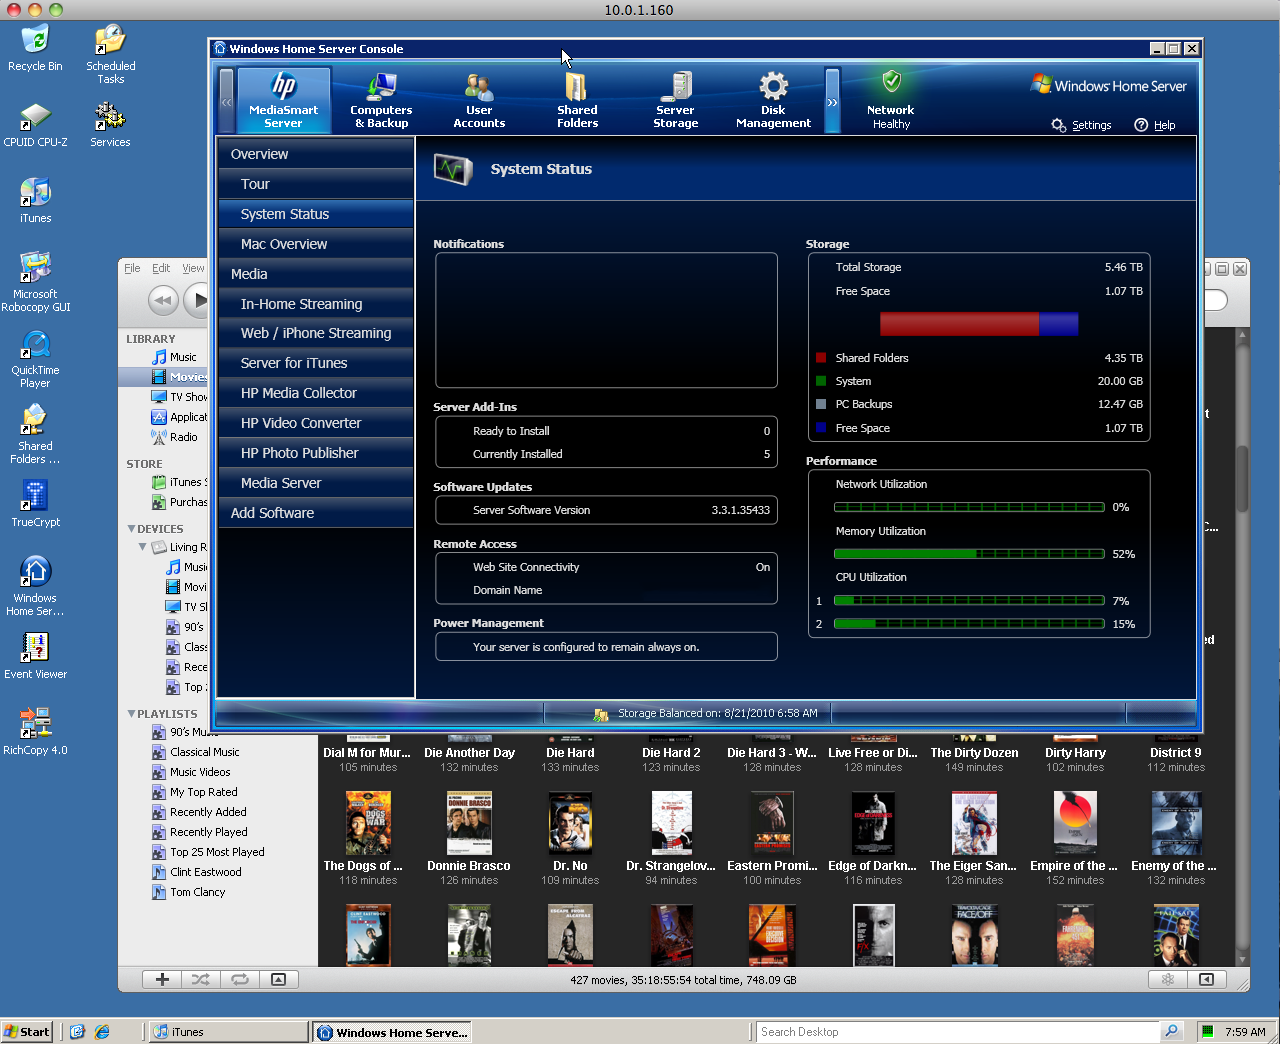This screenshot has width=1280, height=1044.
Task: Open Recycle Bin desktop icon
Action: click(35, 48)
